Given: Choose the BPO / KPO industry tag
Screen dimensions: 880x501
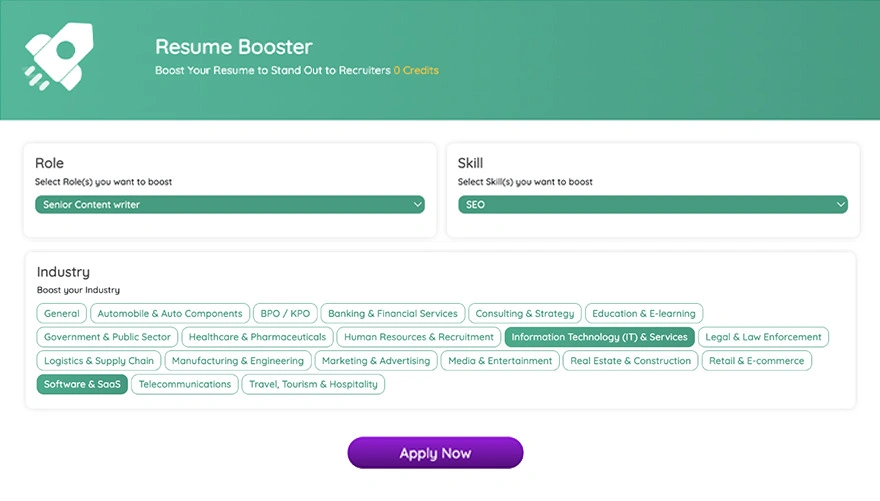Looking at the screenshot, I should (285, 313).
